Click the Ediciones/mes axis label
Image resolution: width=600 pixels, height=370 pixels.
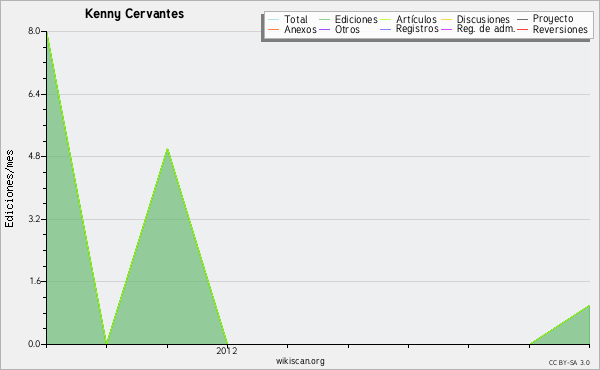(x=9, y=189)
